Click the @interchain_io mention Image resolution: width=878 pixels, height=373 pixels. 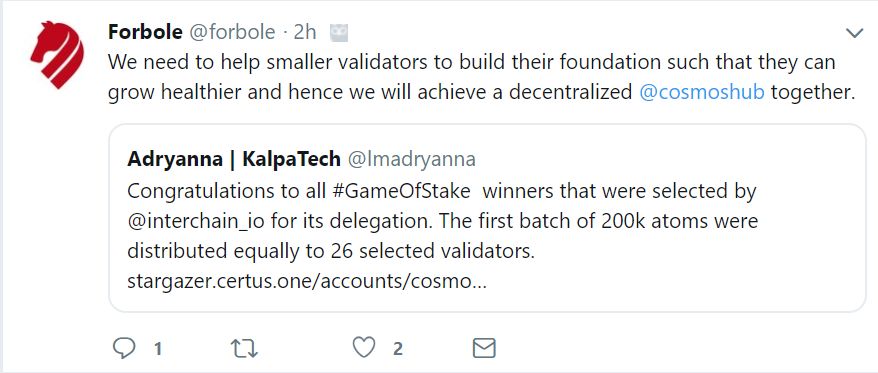(x=196, y=221)
